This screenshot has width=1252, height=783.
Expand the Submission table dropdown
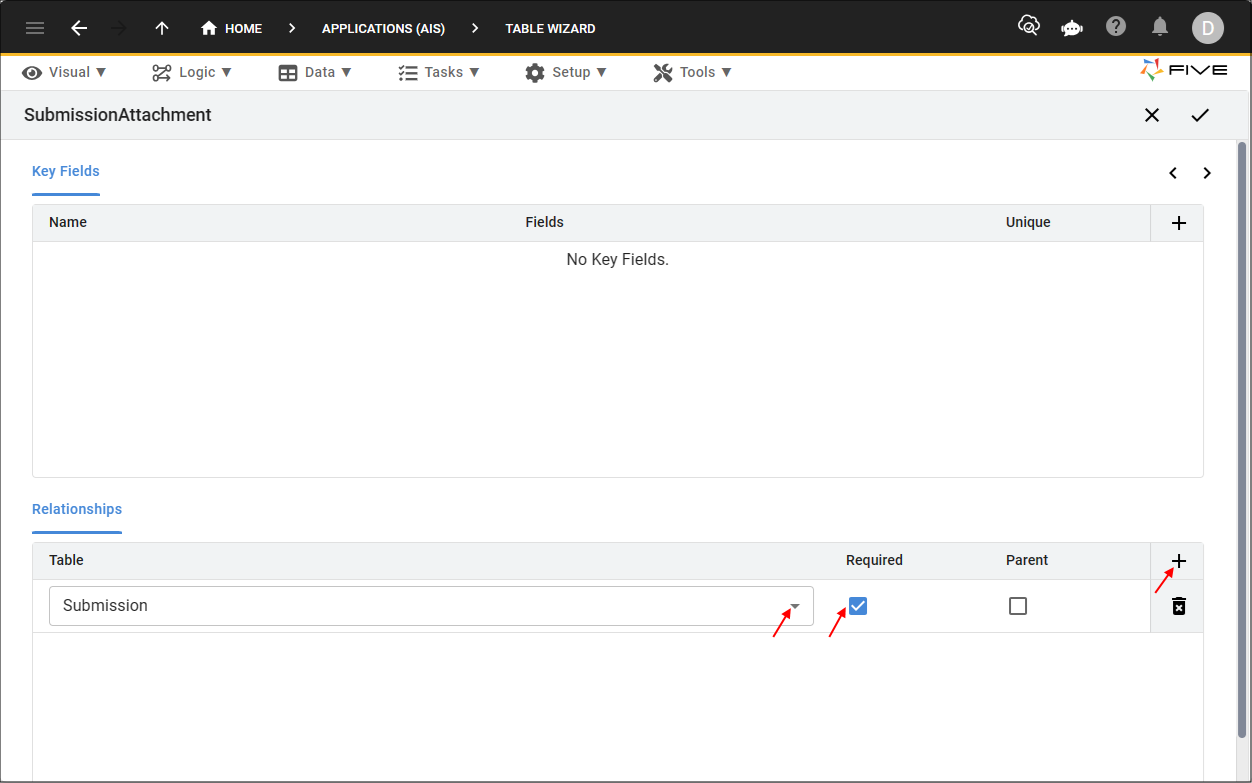pos(795,606)
